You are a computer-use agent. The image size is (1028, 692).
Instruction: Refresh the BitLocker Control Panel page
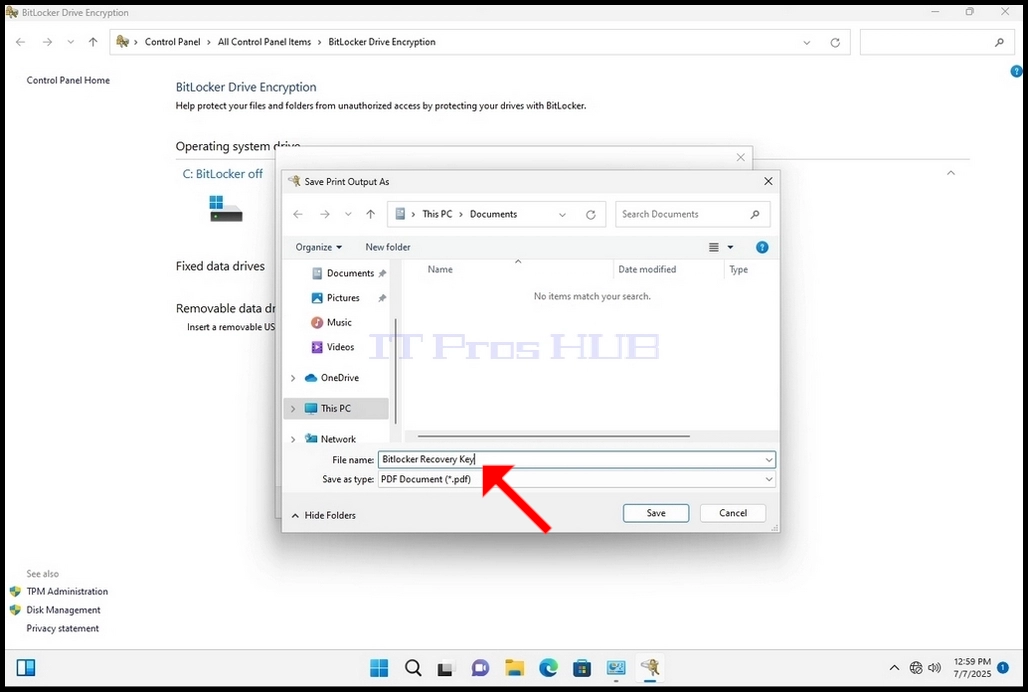(x=835, y=43)
